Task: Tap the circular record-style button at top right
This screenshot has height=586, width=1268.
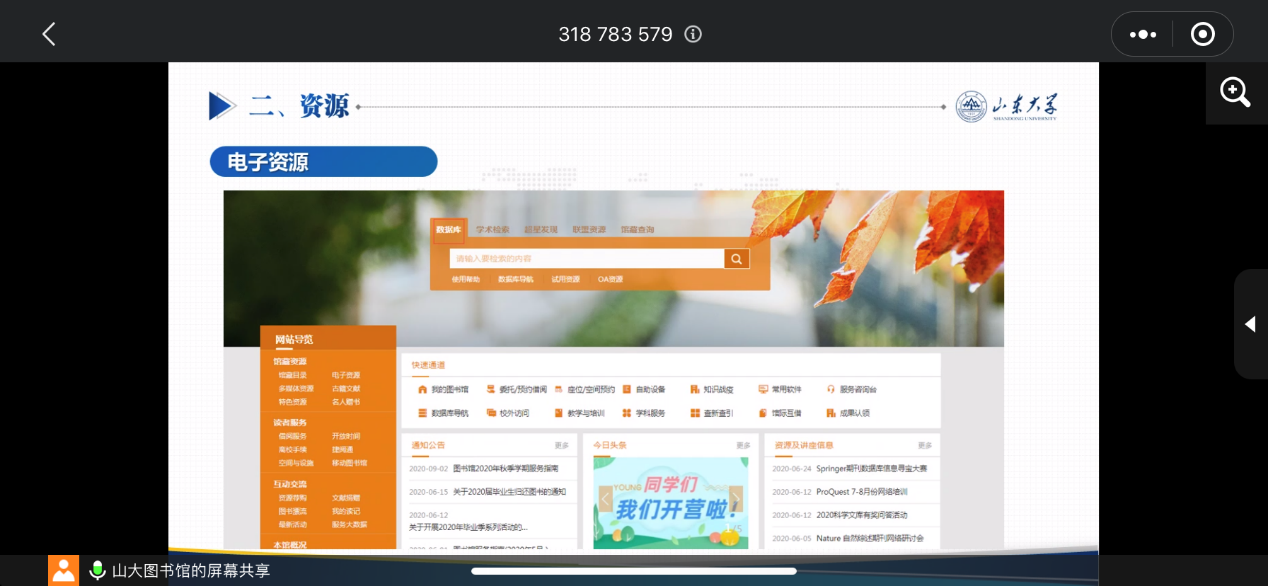Action: (x=1202, y=34)
